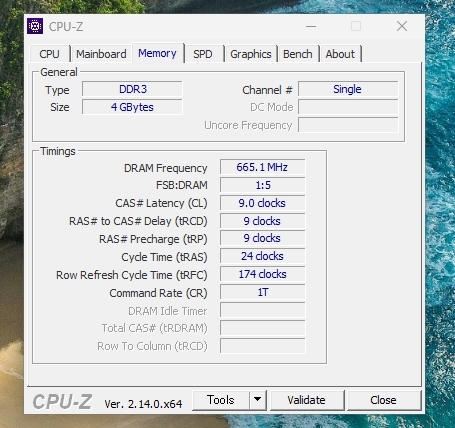Click the Close button at bottom
The image size is (455, 428).
coord(384,400)
